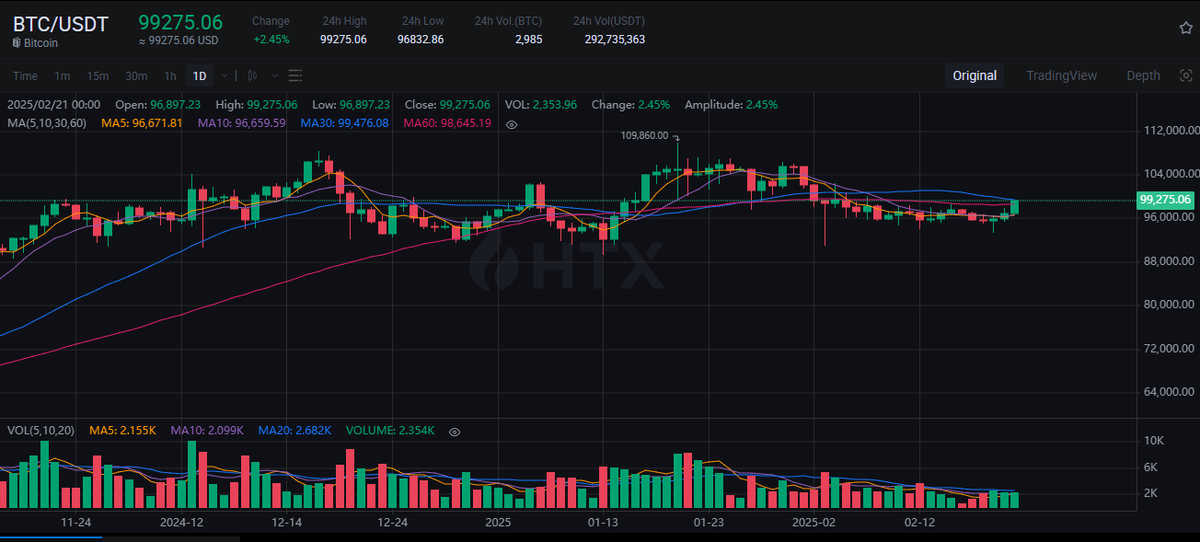Click the 109,860.00 high price marker
This screenshot has width=1200, height=542.
click(x=644, y=135)
